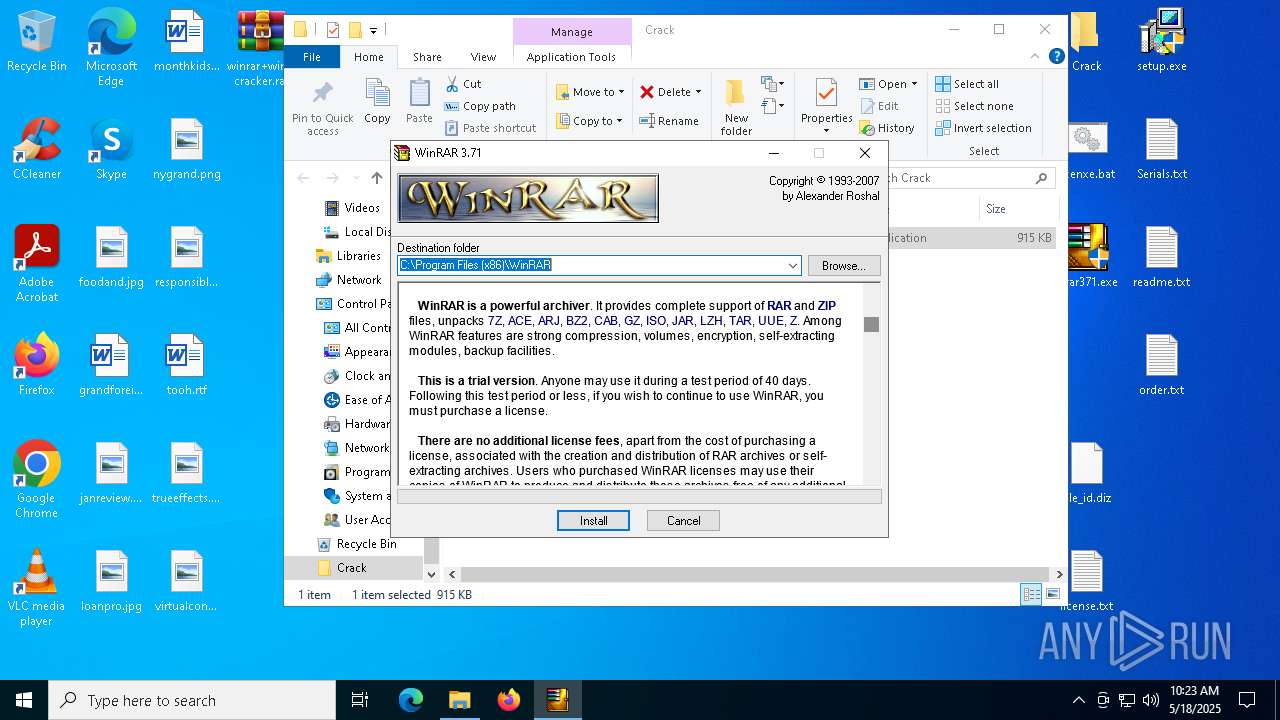Switch Explorer to the large icons view
Viewport: 1280px width, 720px height.
click(x=1052, y=594)
